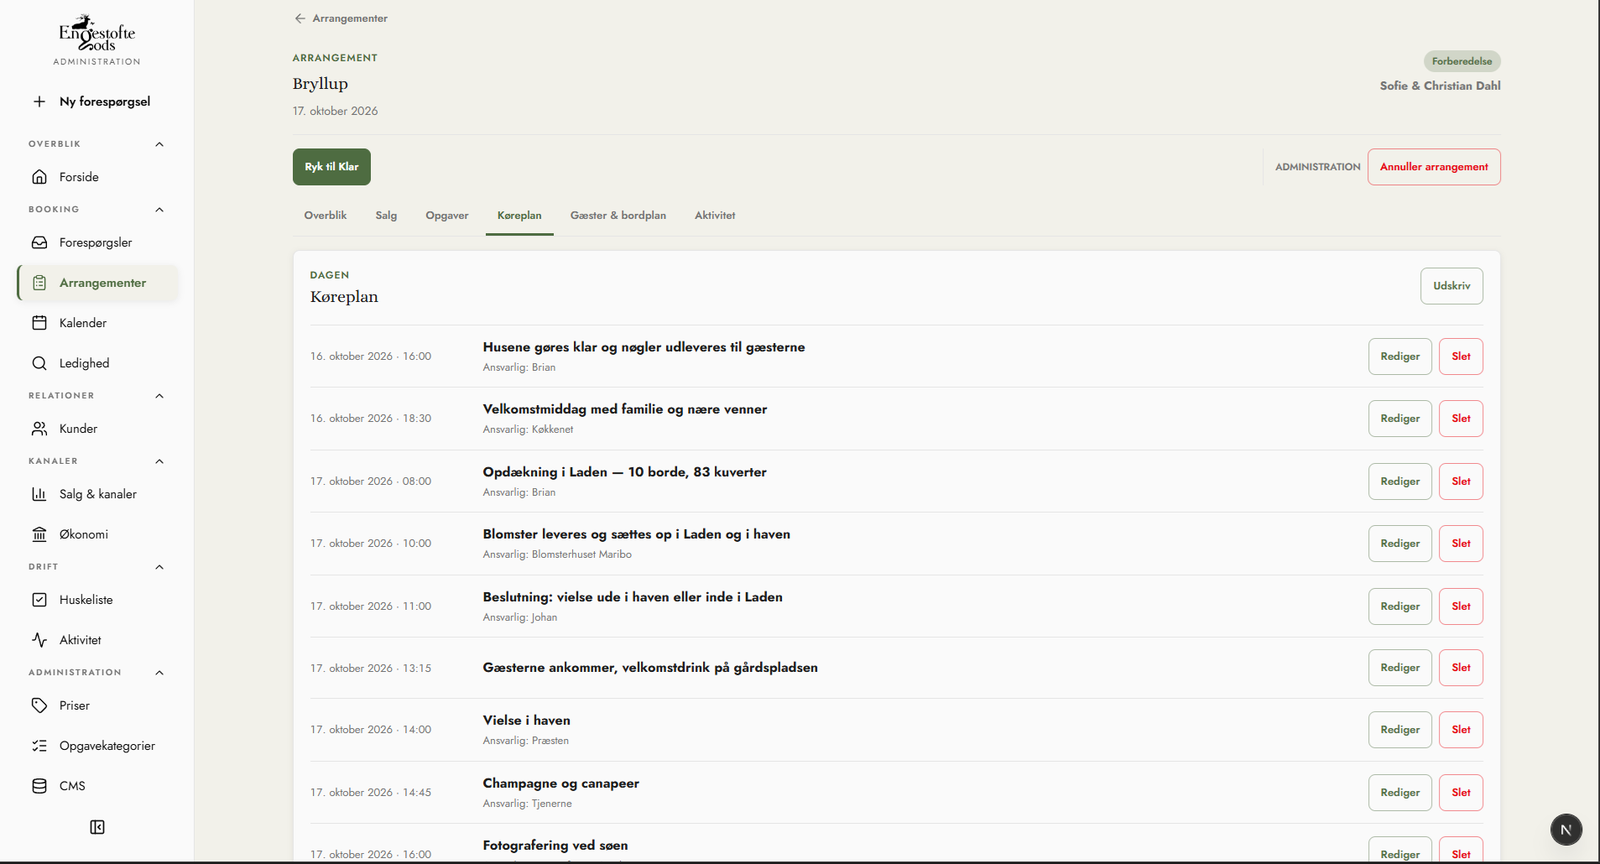Image resolution: width=1600 pixels, height=864 pixels.
Task: Click the Ryk til Klar button
Action: click(x=332, y=167)
